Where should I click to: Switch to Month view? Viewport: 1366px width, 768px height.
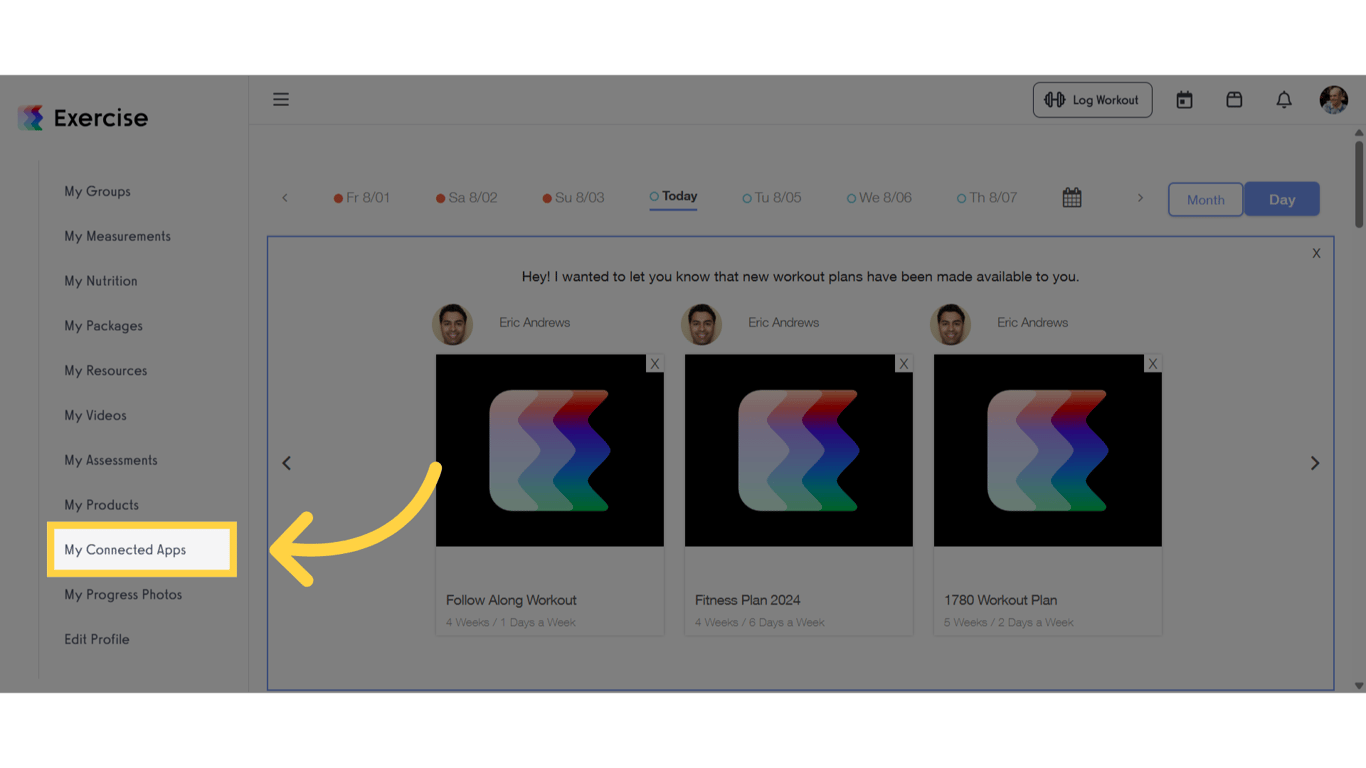point(1205,199)
